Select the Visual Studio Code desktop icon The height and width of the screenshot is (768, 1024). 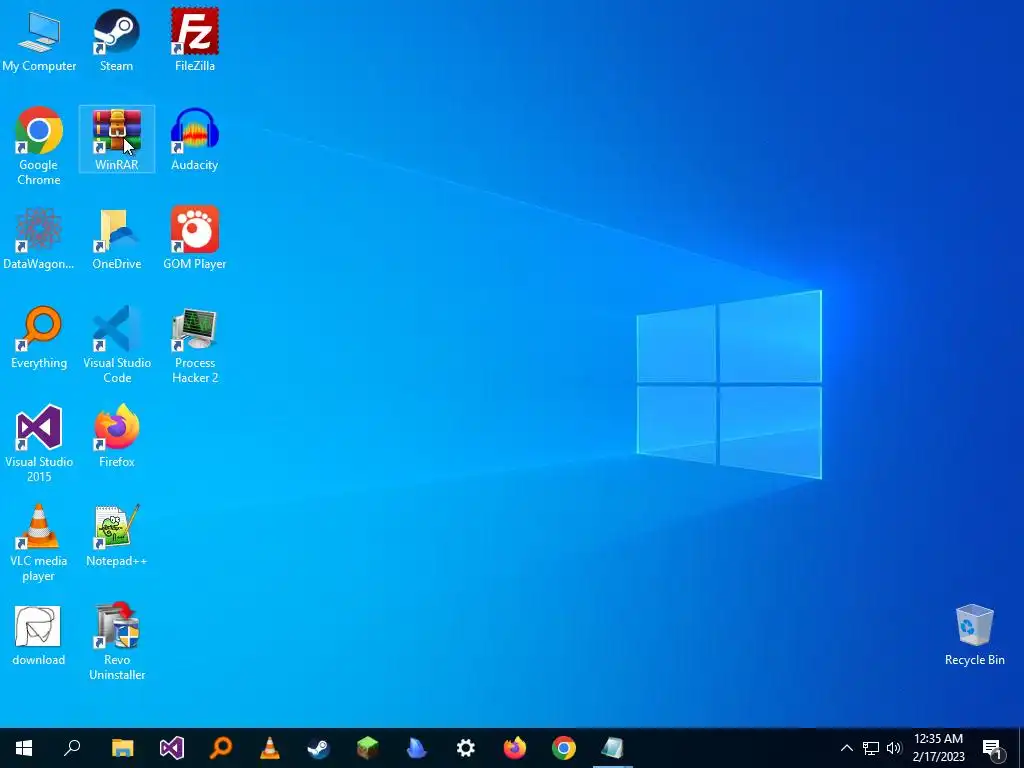[116, 345]
